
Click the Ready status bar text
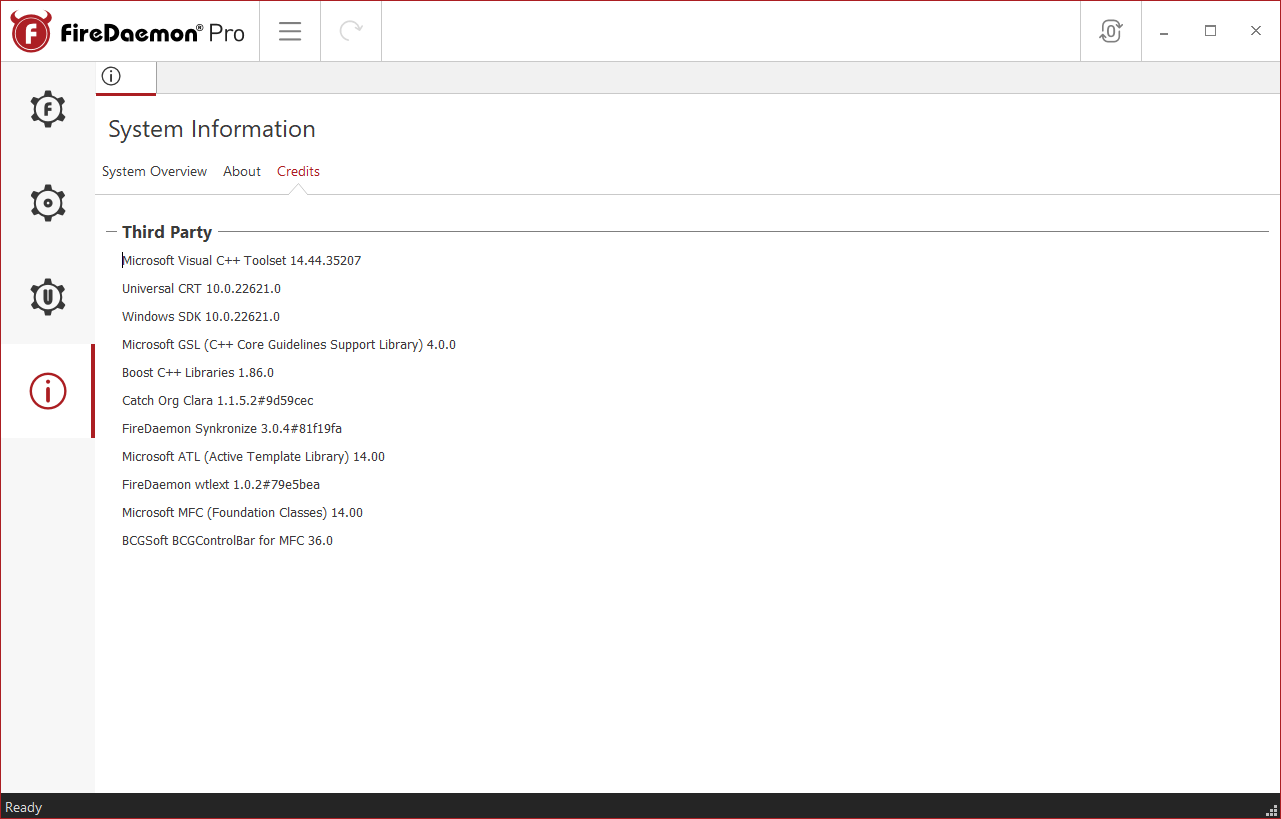pos(24,807)
